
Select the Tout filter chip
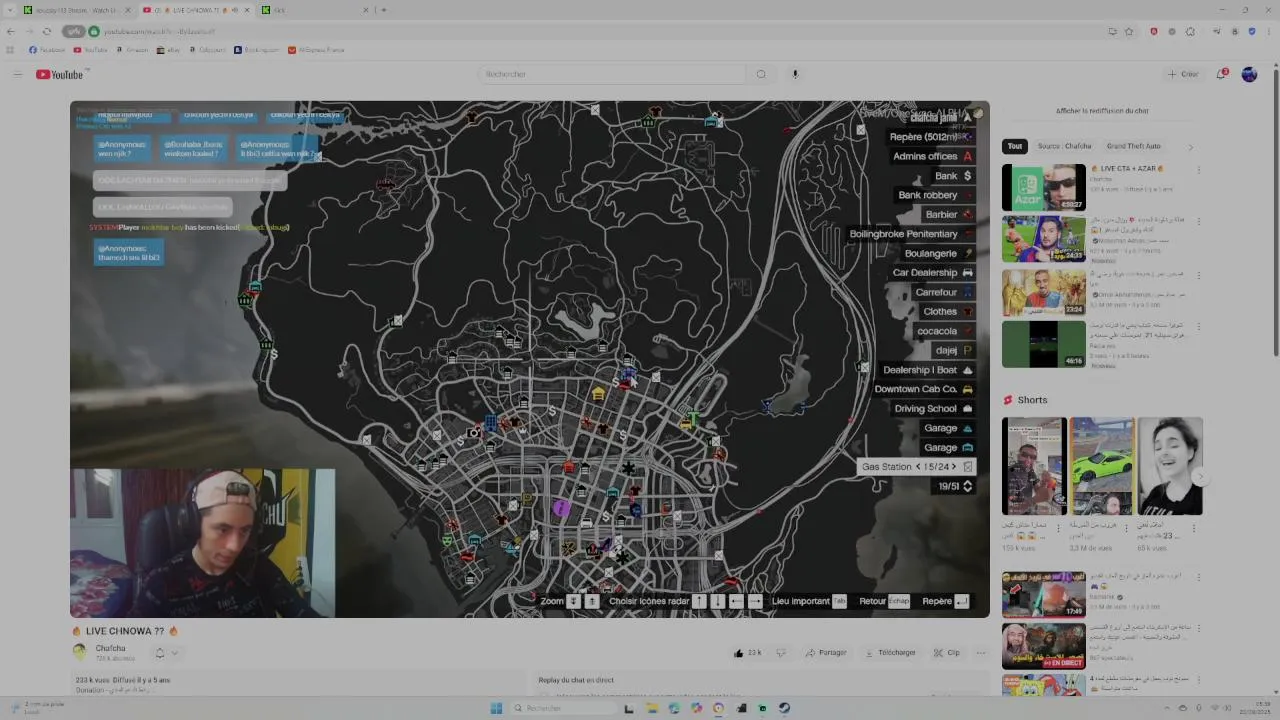(x=1014, y=146)
